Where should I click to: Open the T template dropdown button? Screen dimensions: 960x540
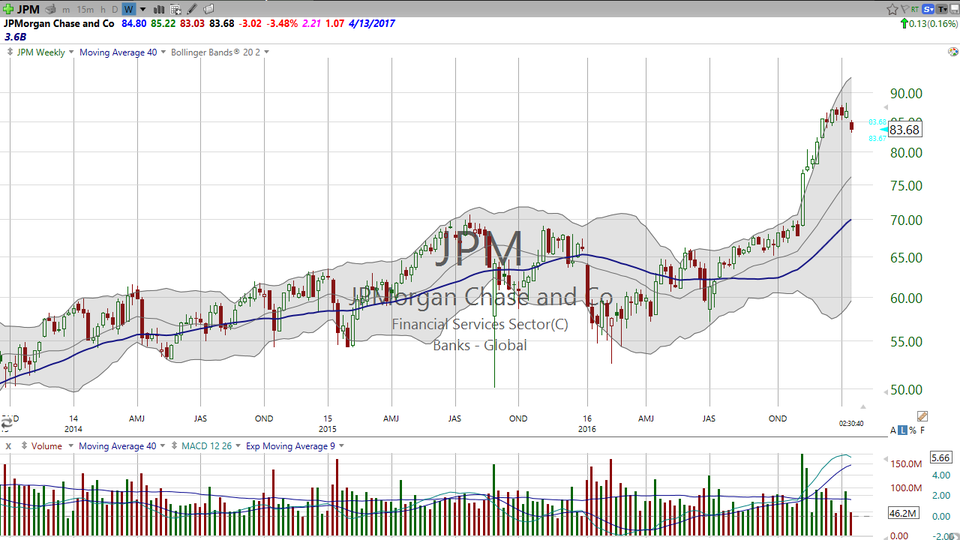[x=942, y=9]
